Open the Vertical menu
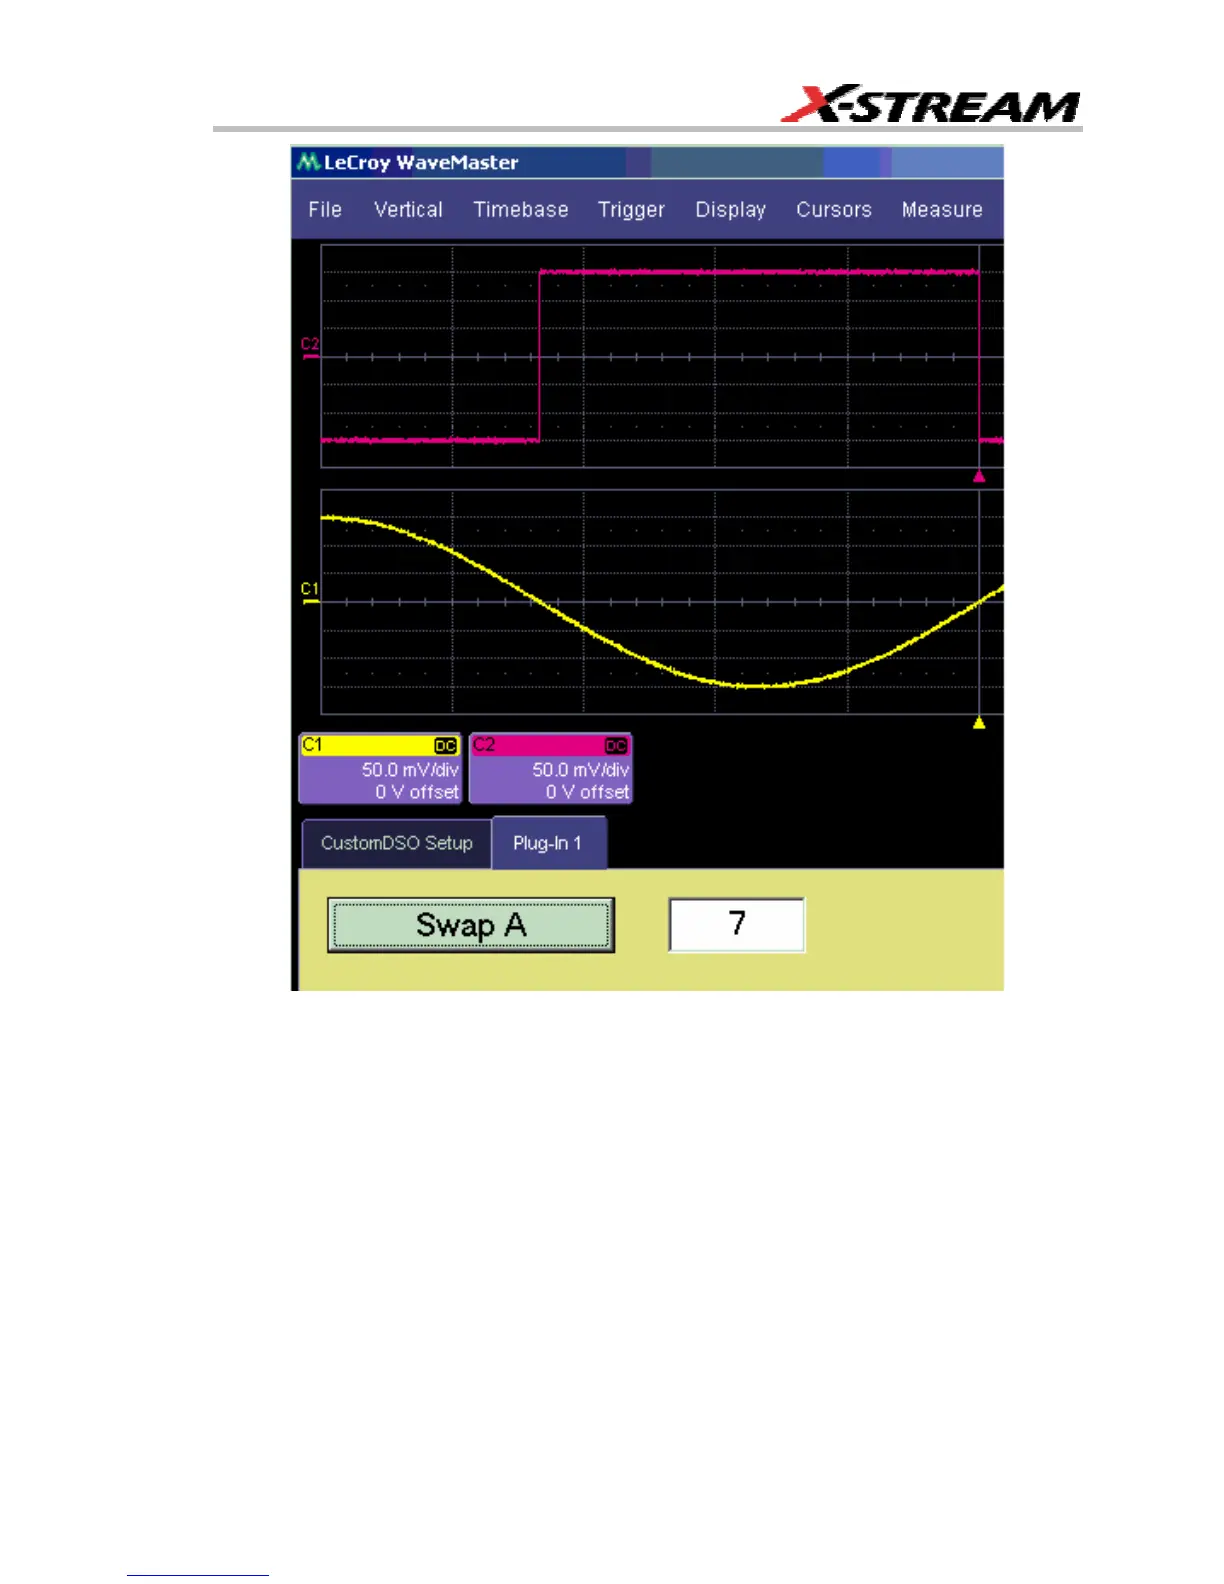 click(408, 210)
